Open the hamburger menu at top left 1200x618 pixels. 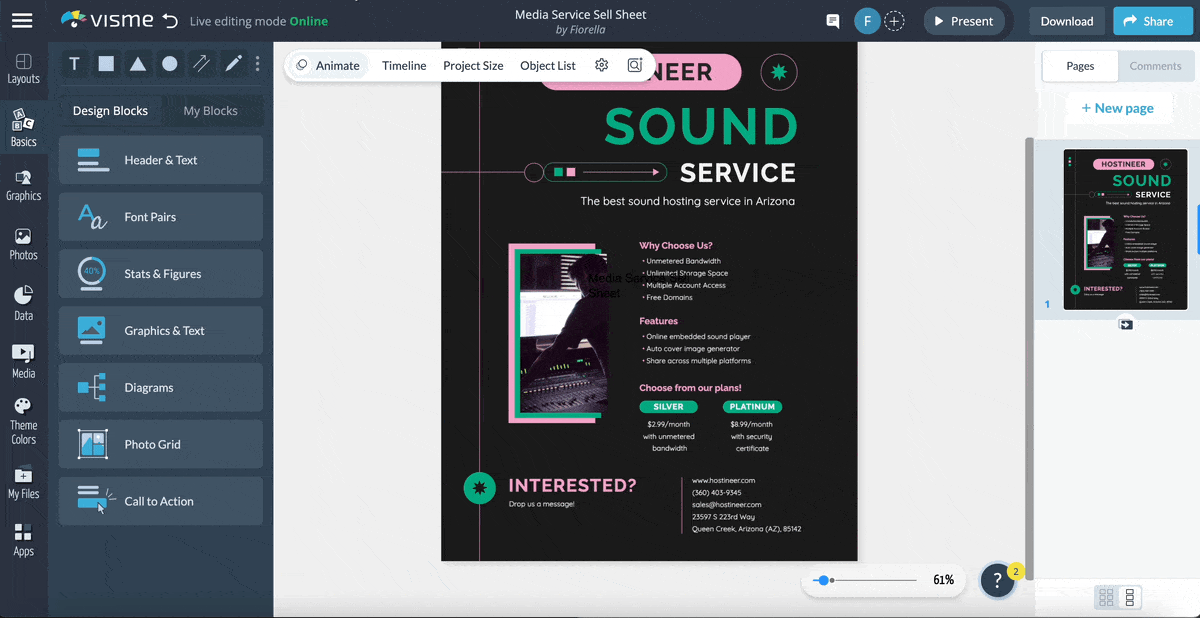click(x=24, y=20)
